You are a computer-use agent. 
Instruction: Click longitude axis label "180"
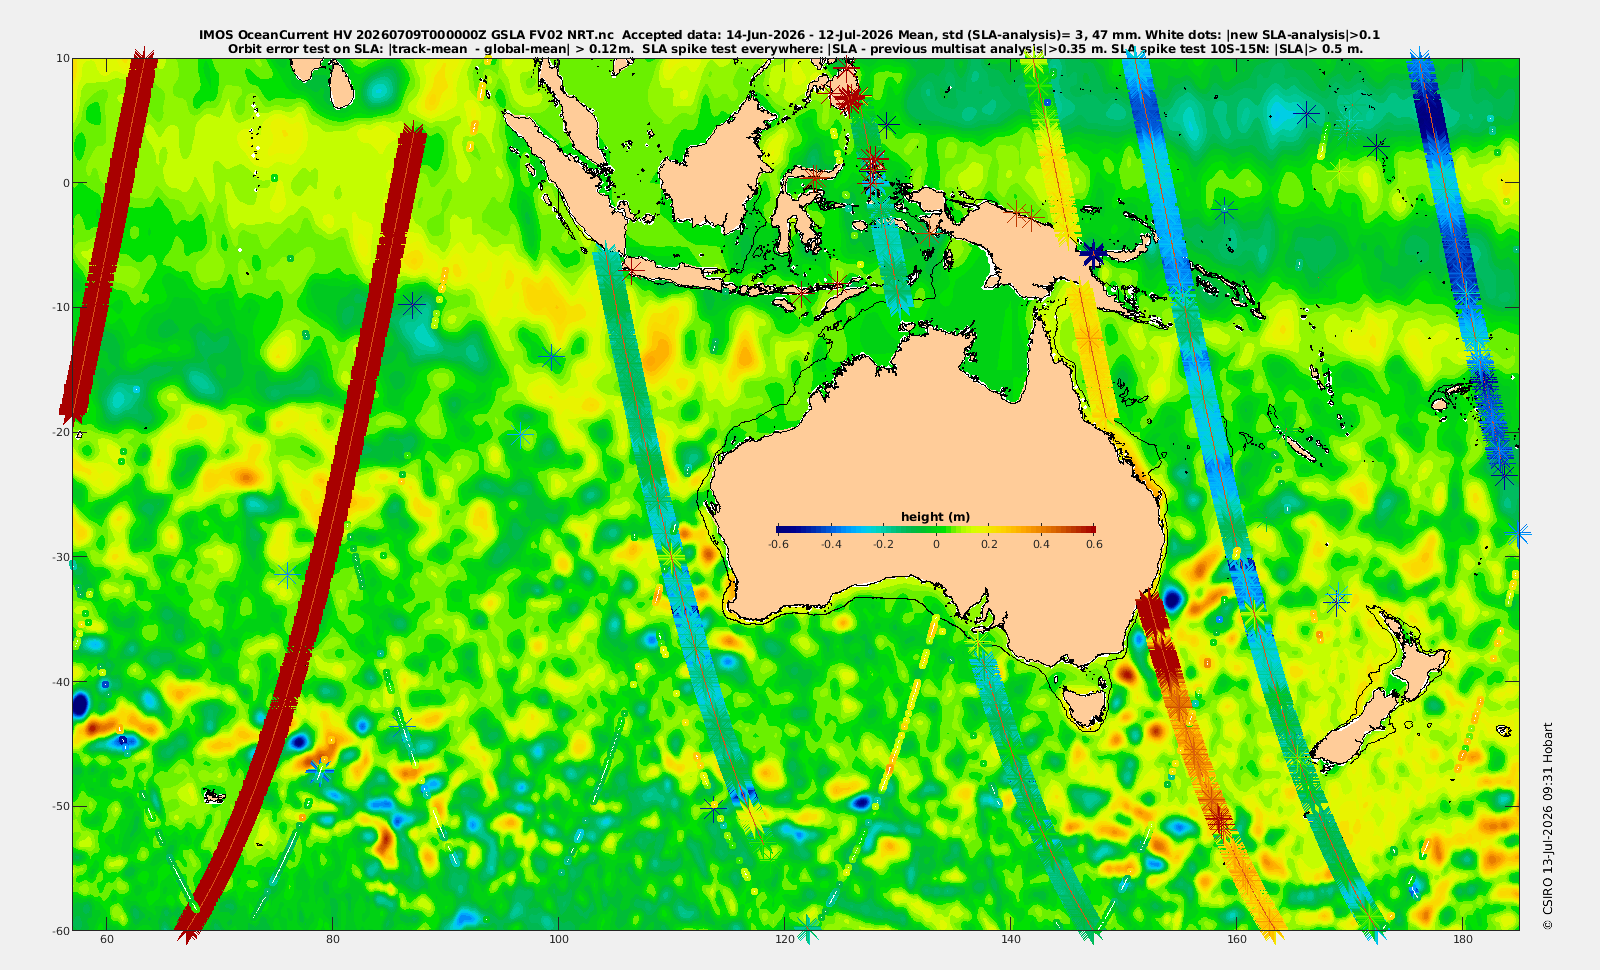[1463, 940]
